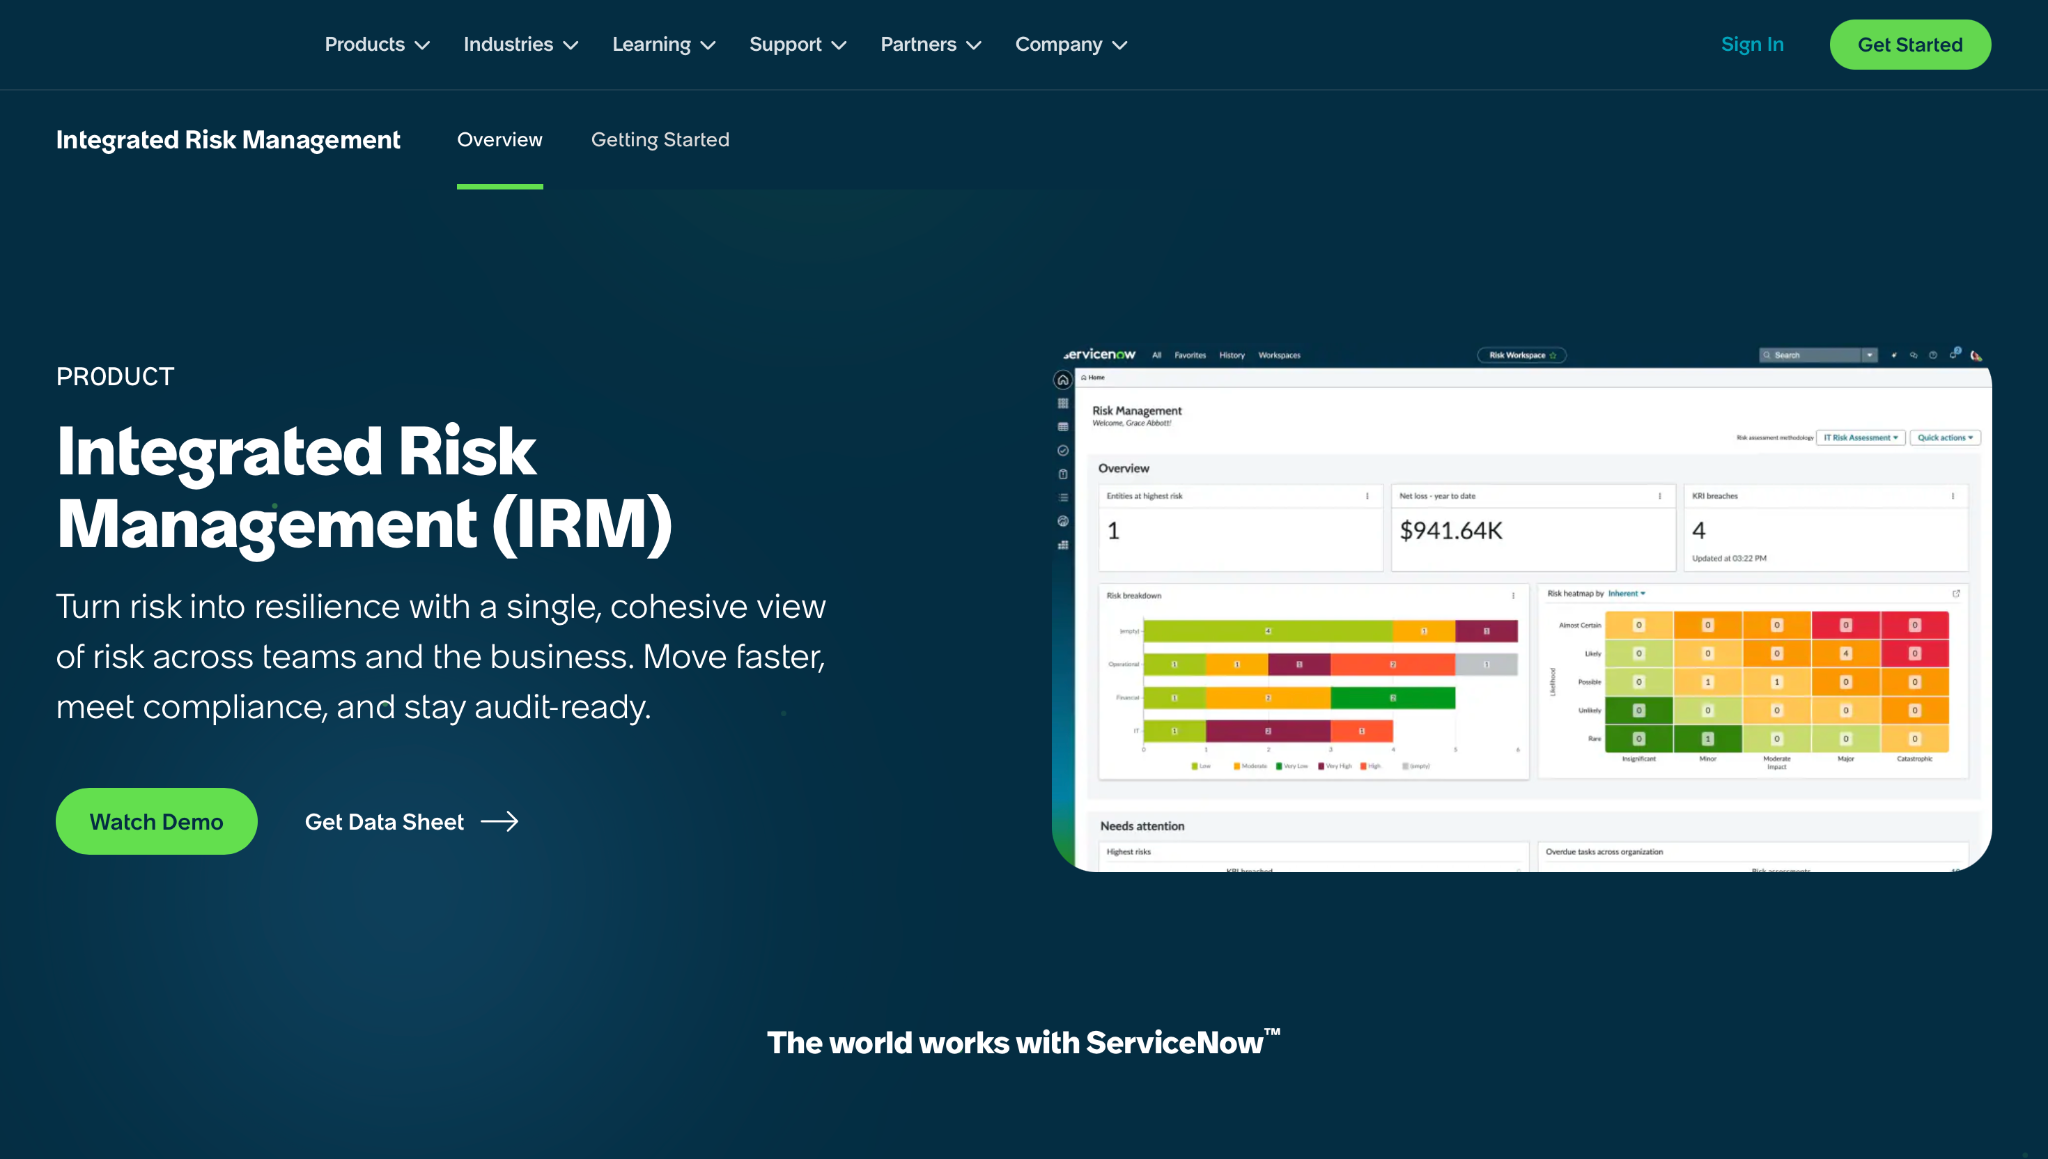
Task: Click the Watch Demo button
Action: (x=157, y=822)
